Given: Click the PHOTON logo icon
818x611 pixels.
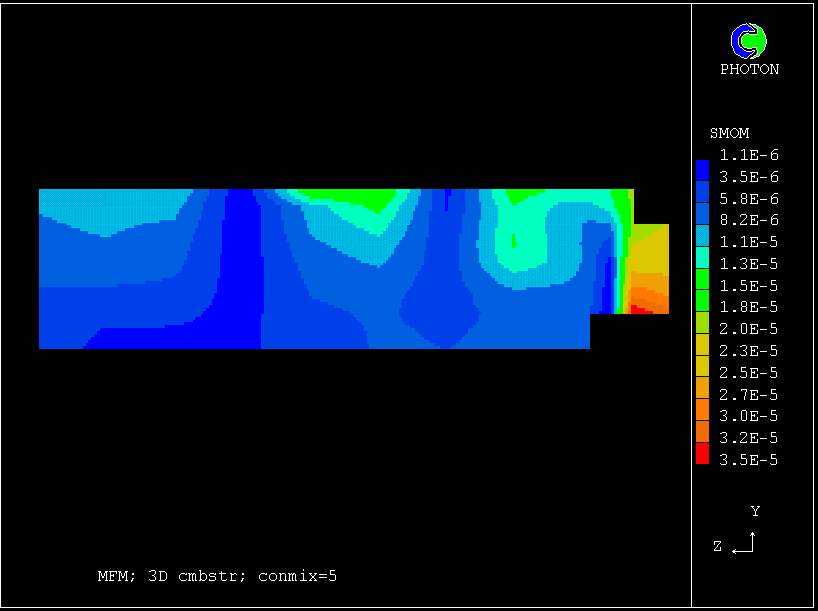Looking at the screenshot, I should [748, 40].
